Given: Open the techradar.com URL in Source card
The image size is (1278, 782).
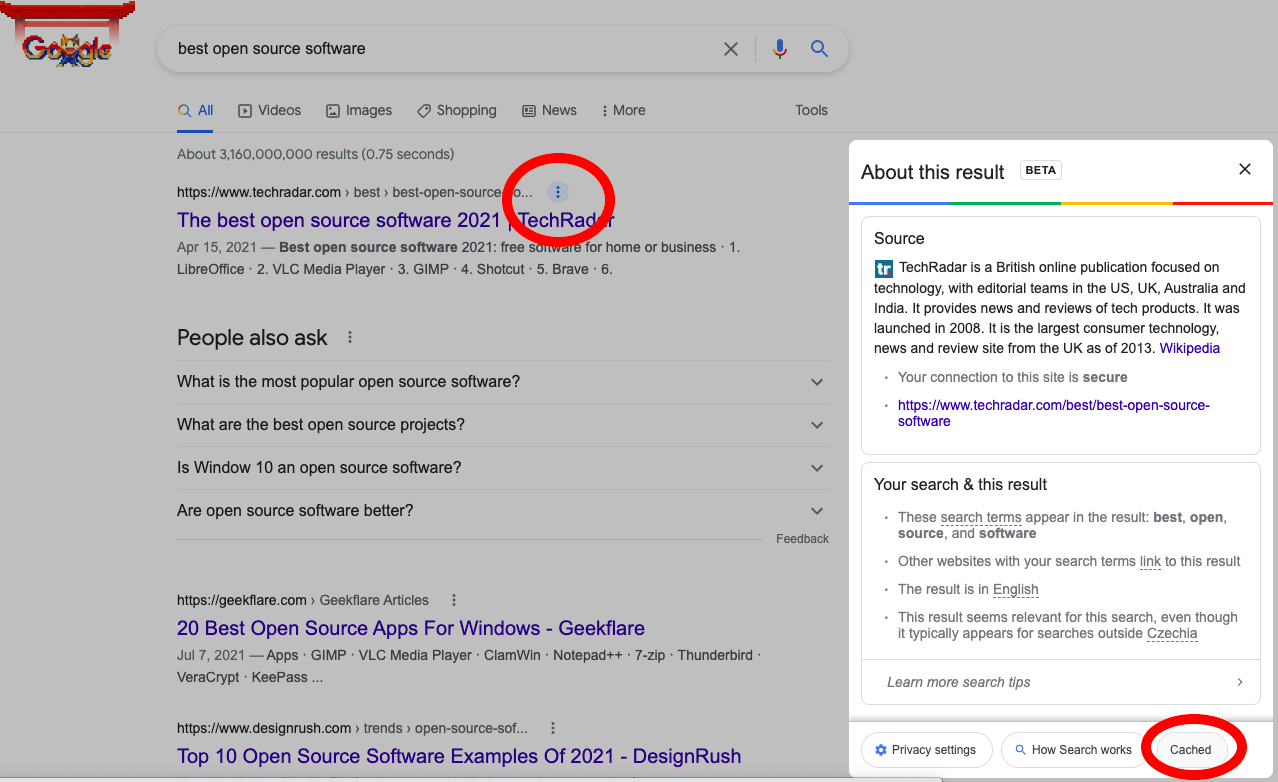Looking at the screenshot, I should pos(1054,413).
